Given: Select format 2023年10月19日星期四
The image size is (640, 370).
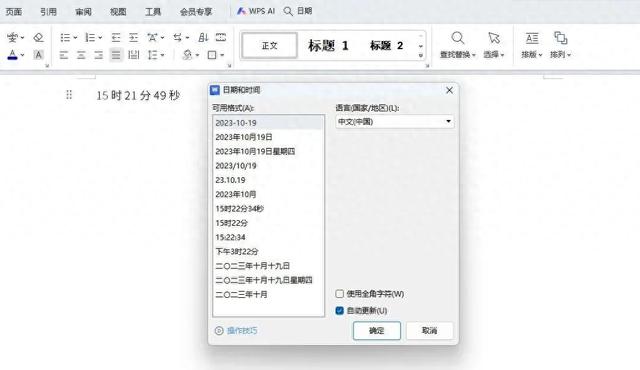Looking at the screenshot, I should coord(268,151).
